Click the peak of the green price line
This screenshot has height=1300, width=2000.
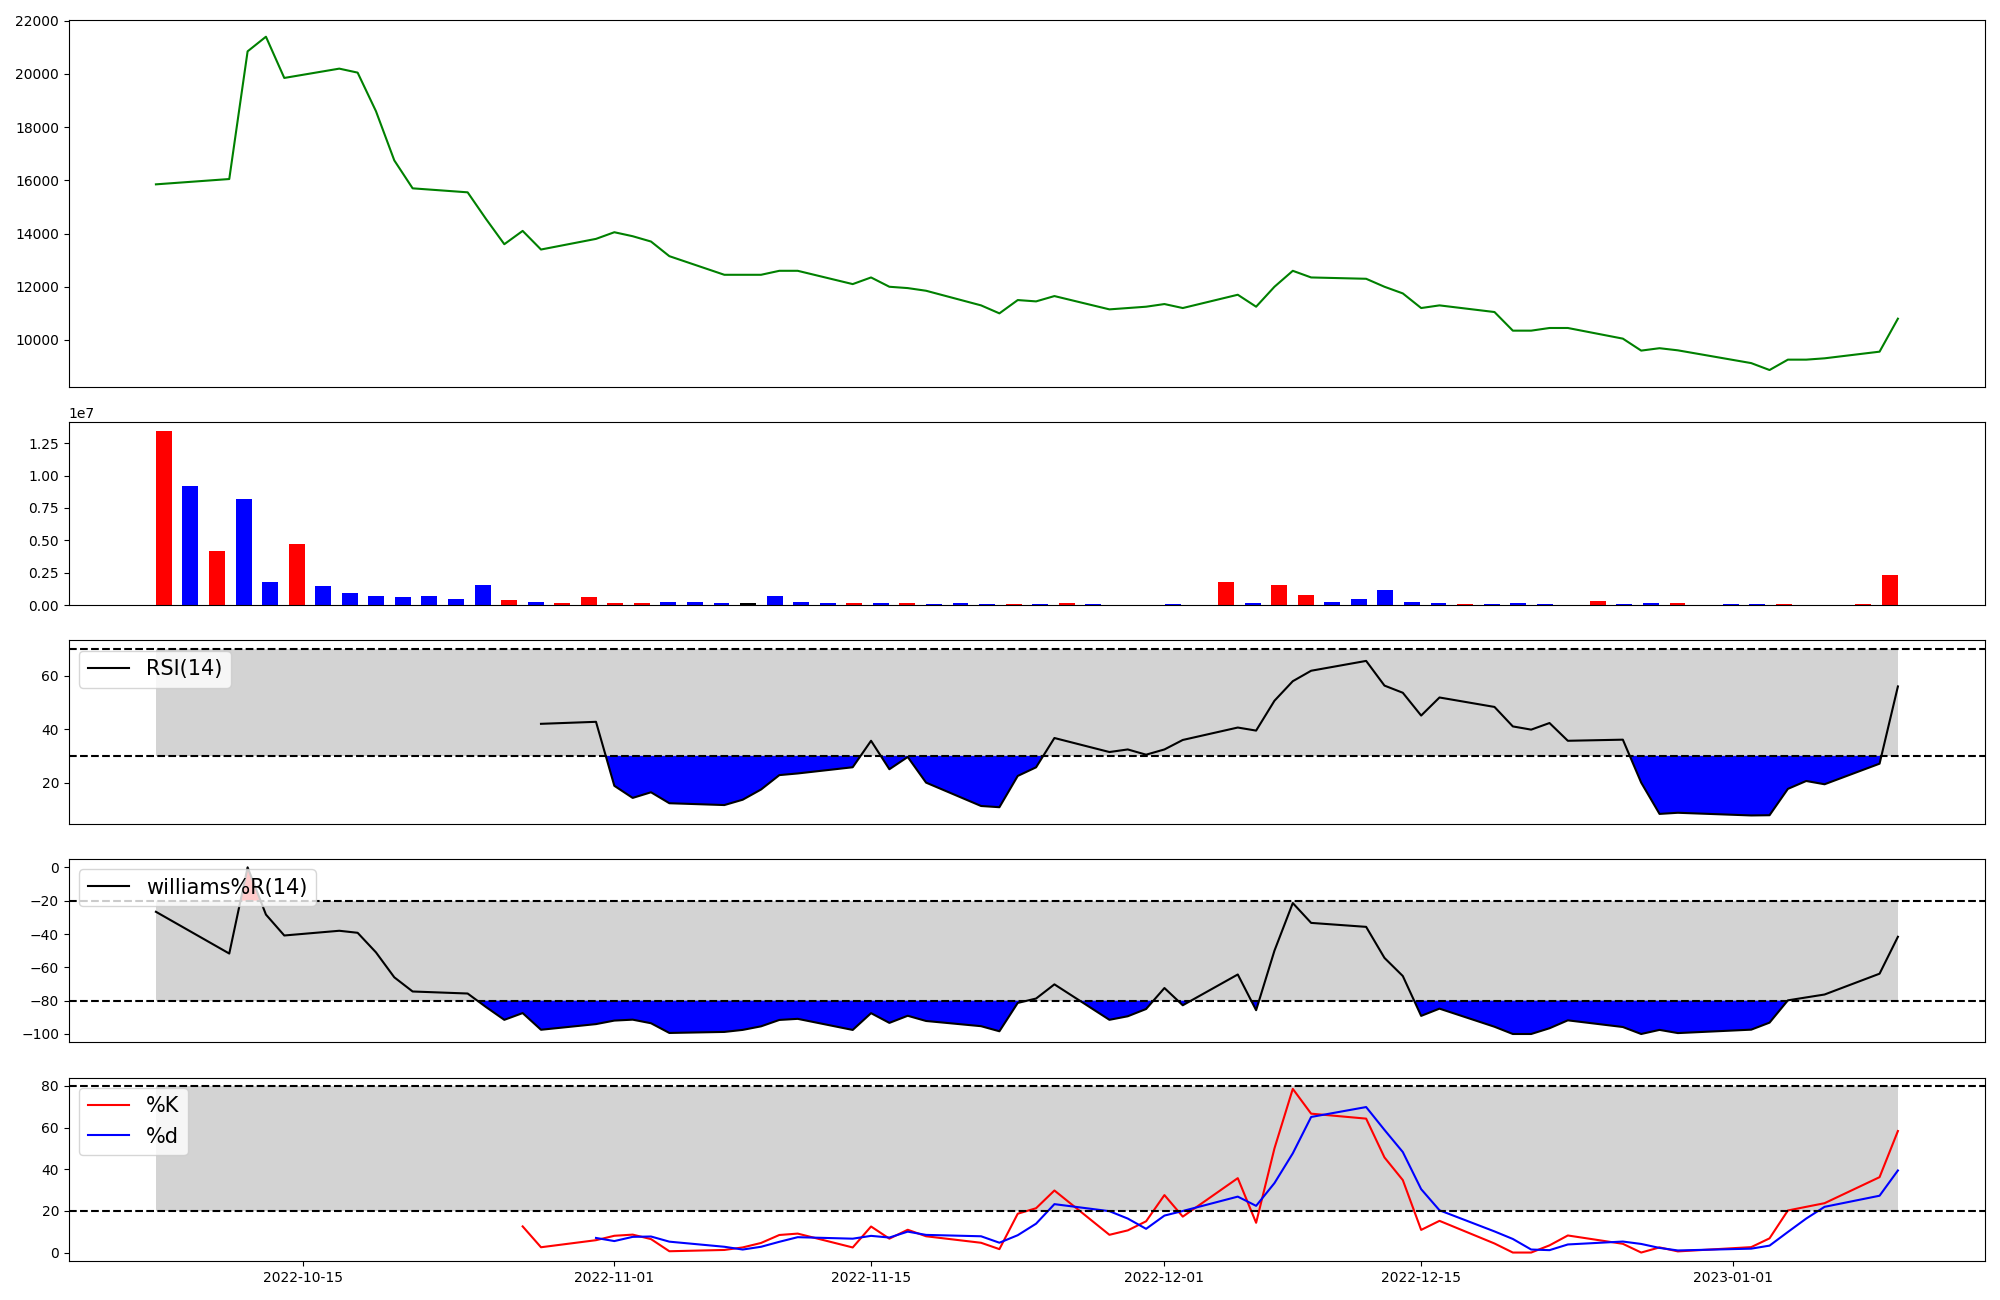pos(265,37)
